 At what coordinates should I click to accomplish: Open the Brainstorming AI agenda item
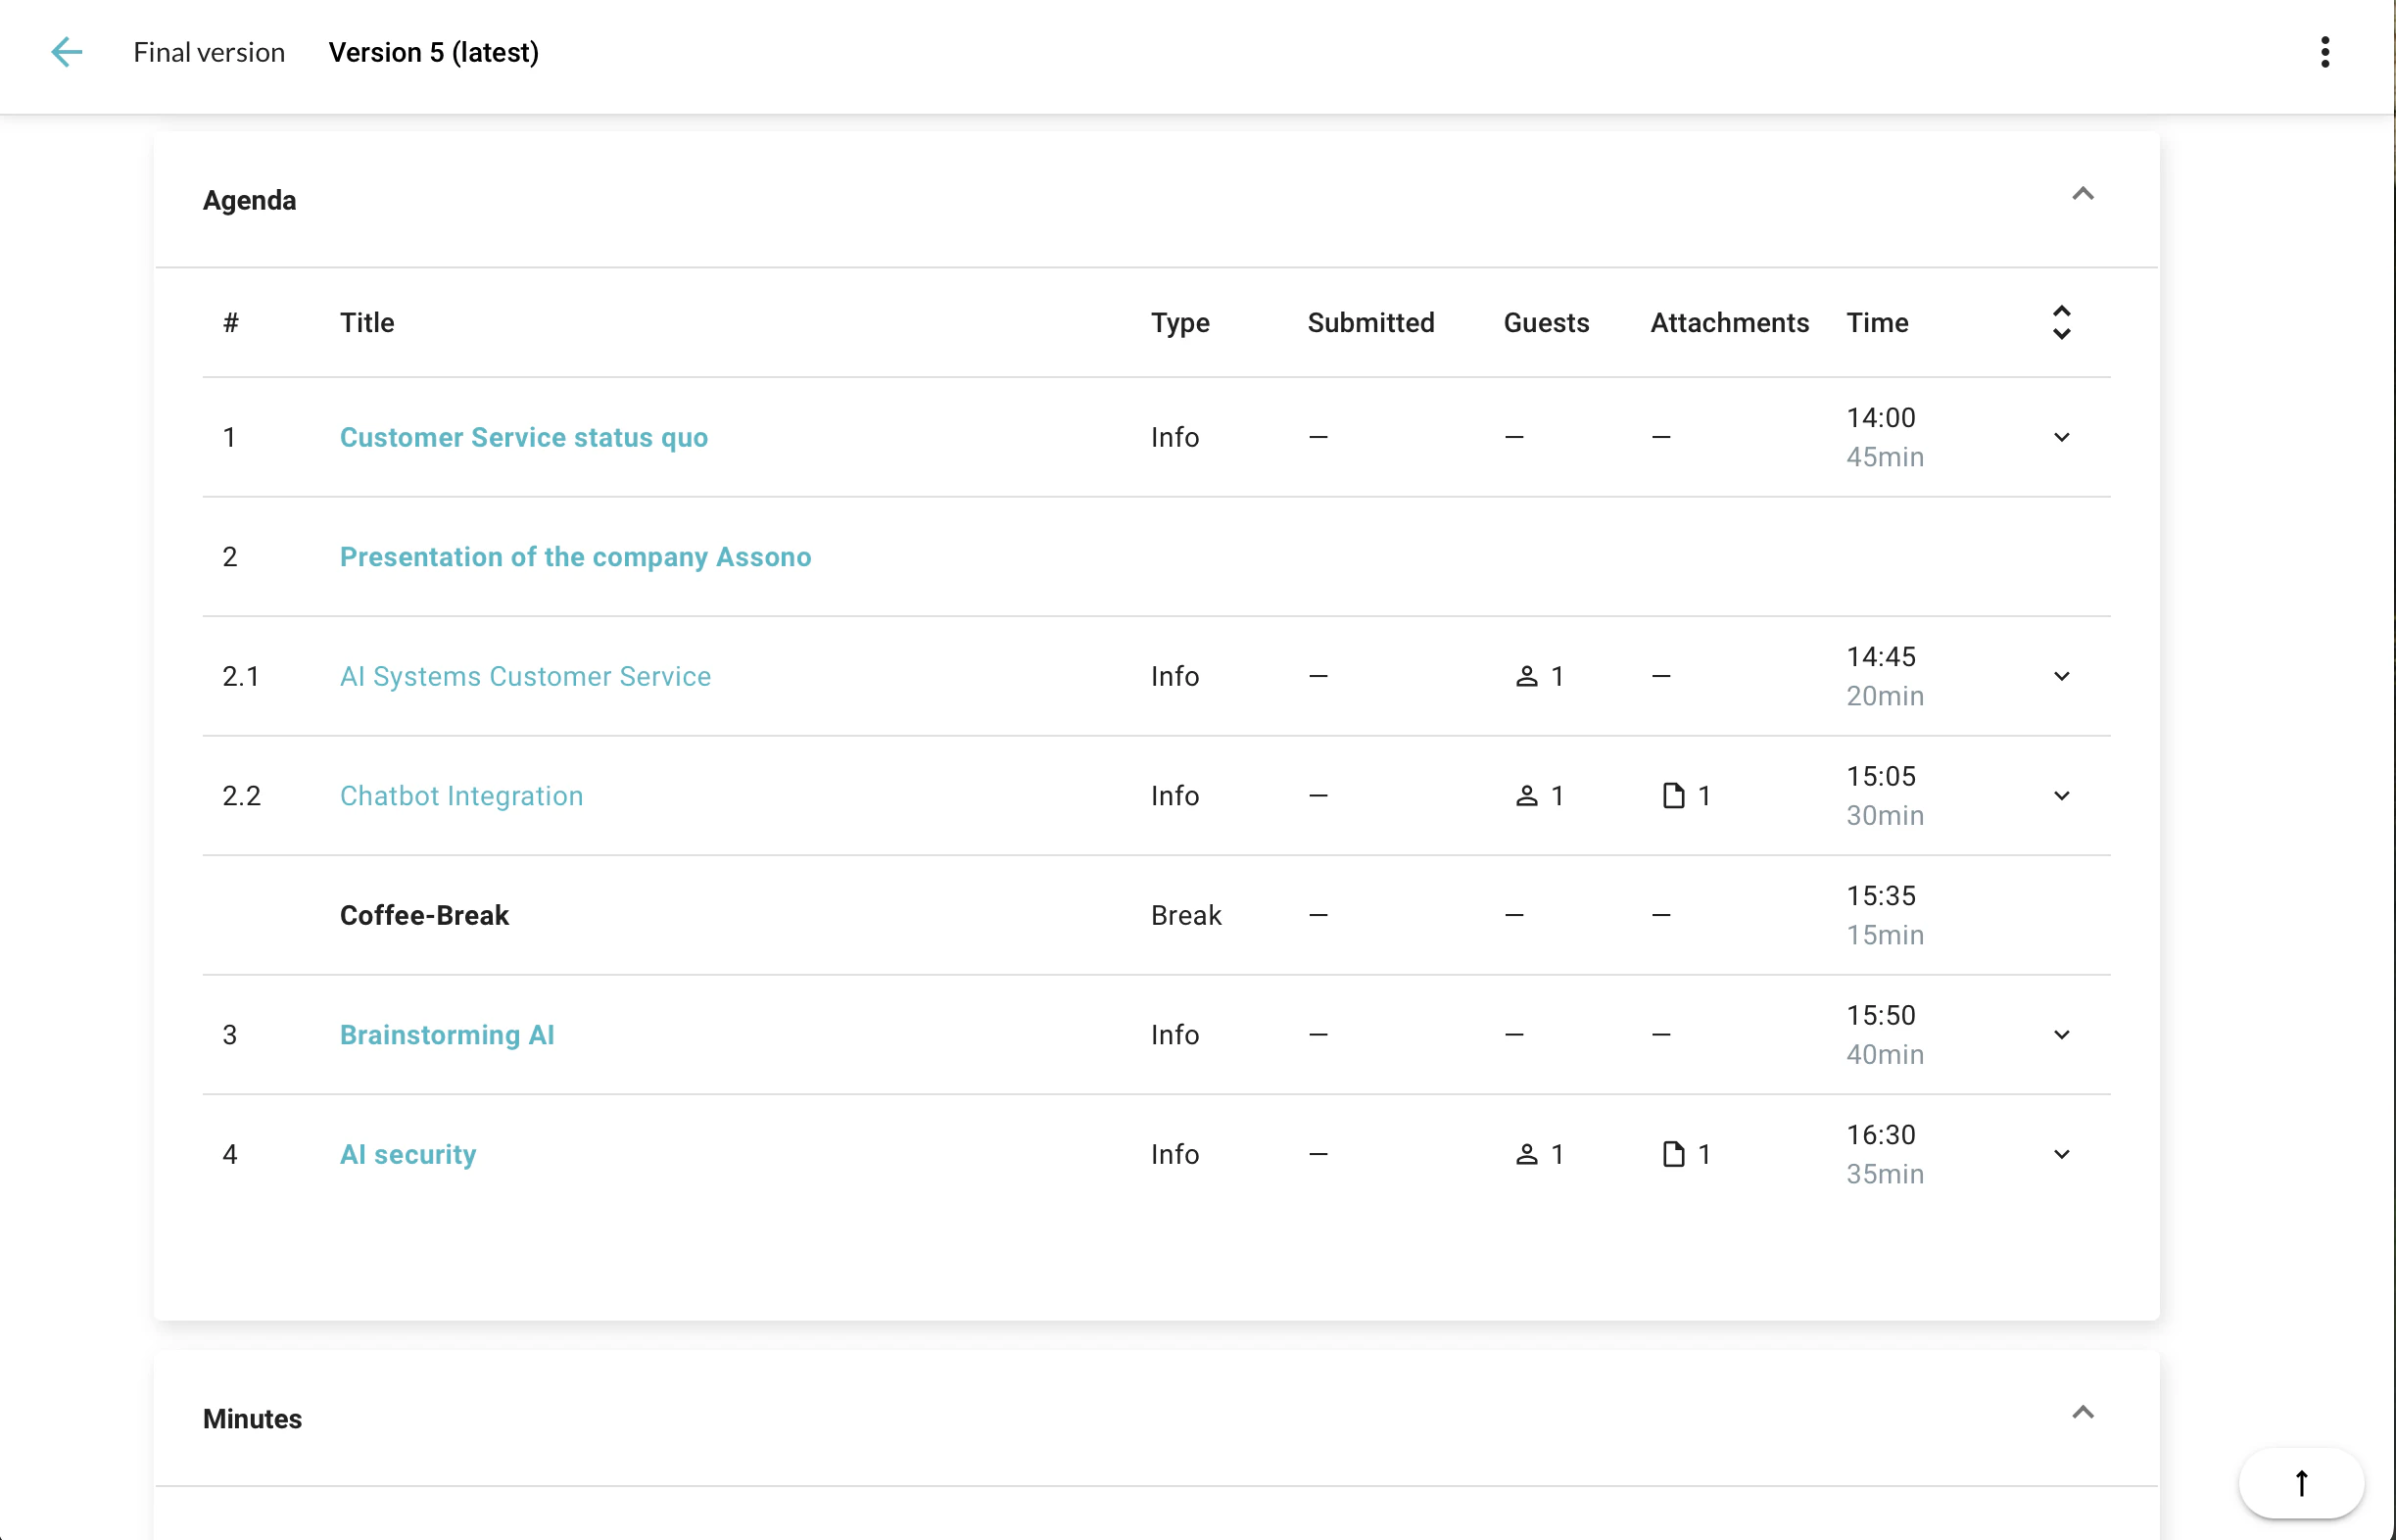pos(447,1035)
